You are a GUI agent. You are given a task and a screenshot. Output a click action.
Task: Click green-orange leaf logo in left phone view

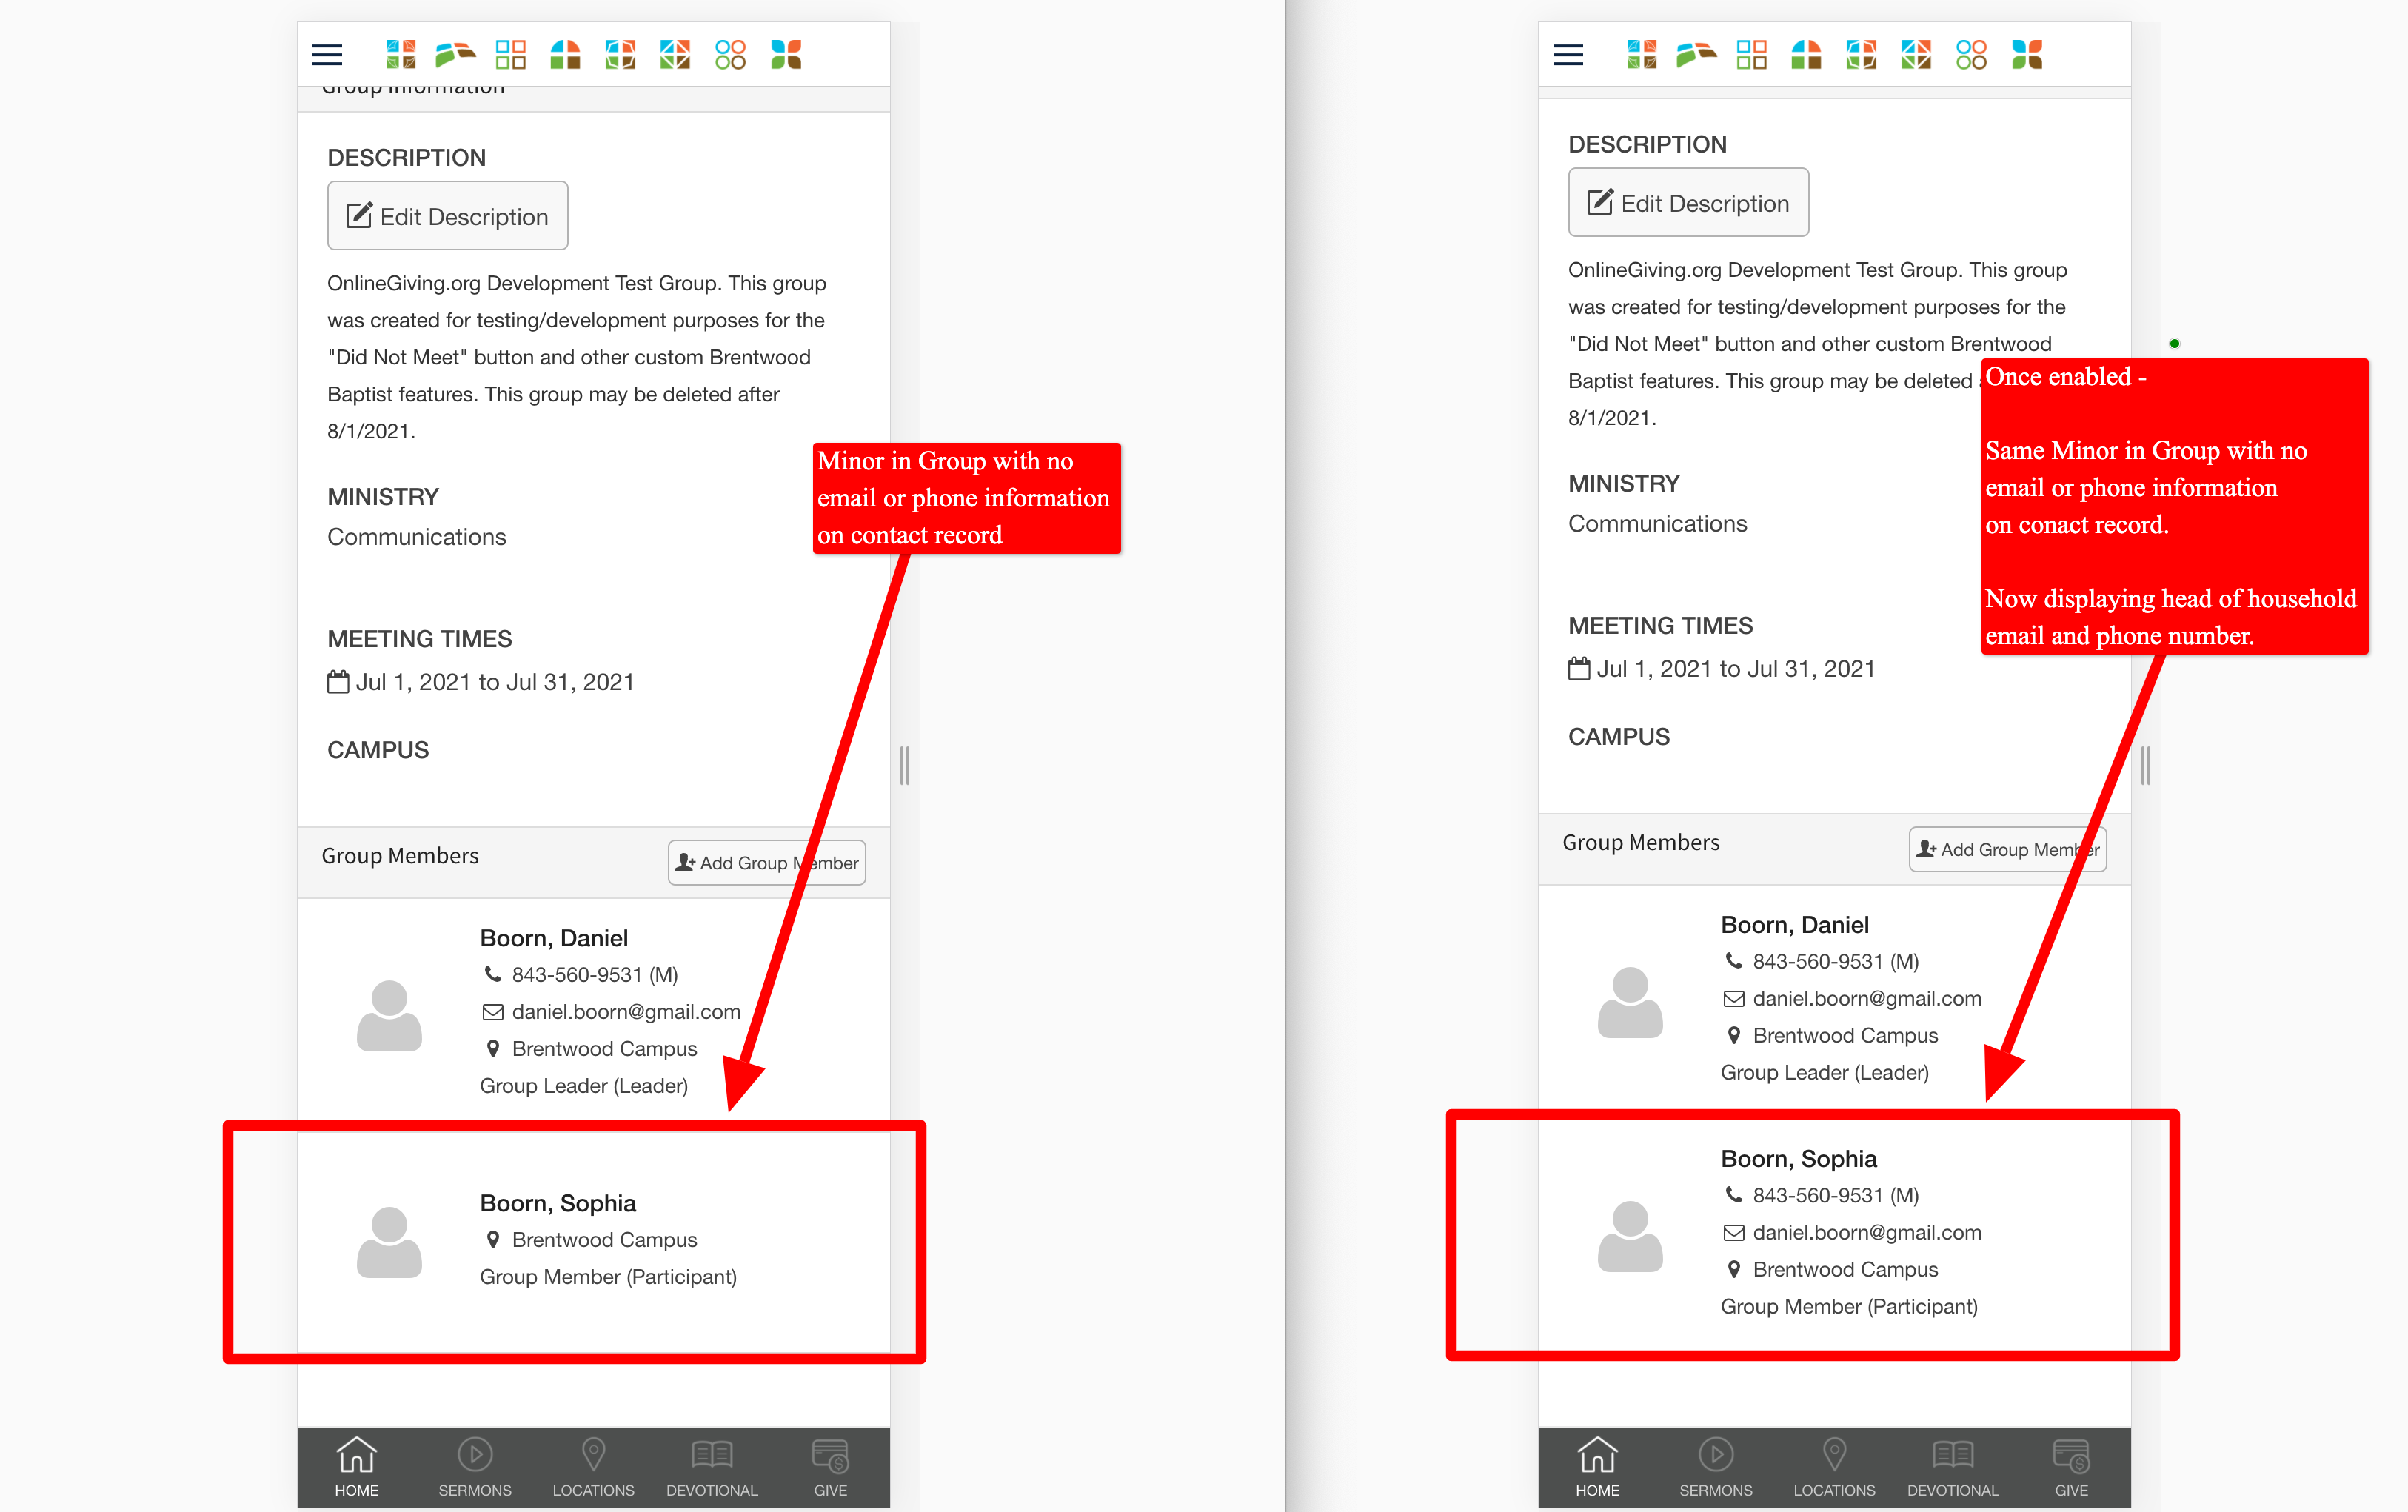455,55
